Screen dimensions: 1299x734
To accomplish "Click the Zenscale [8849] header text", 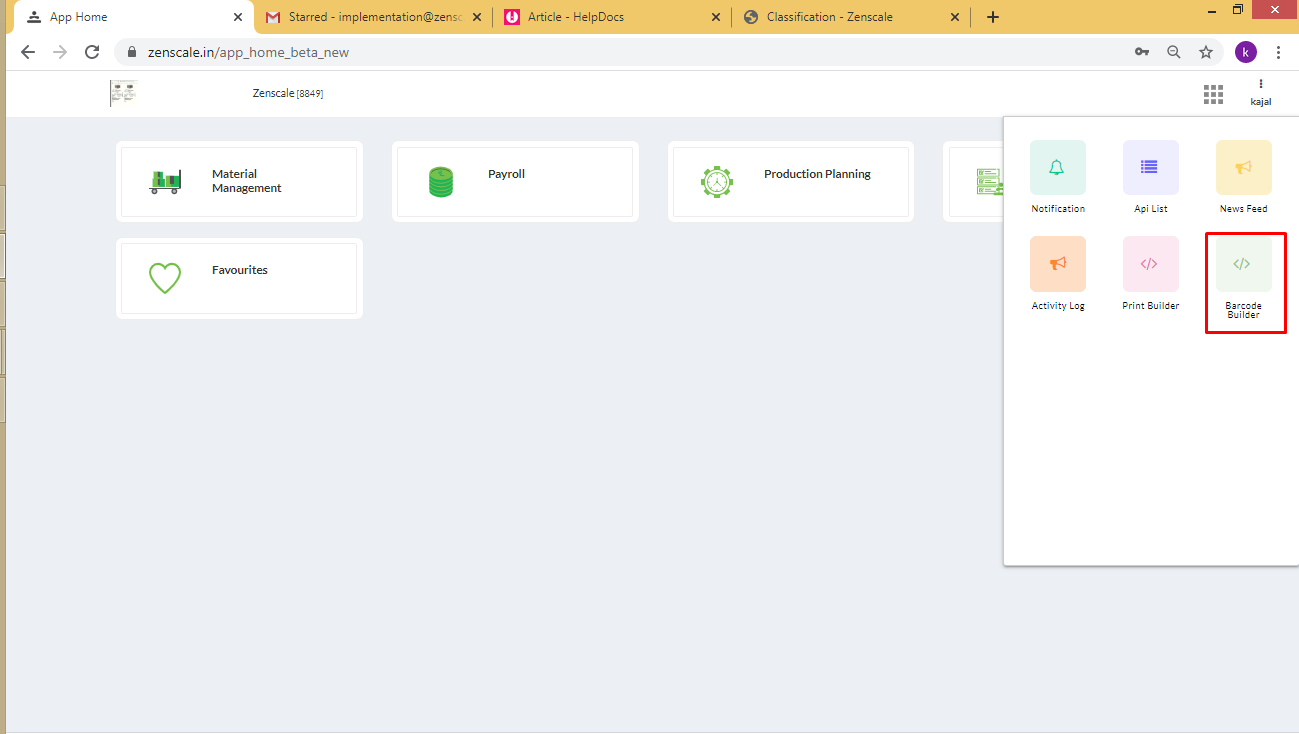I will [288, 93].
